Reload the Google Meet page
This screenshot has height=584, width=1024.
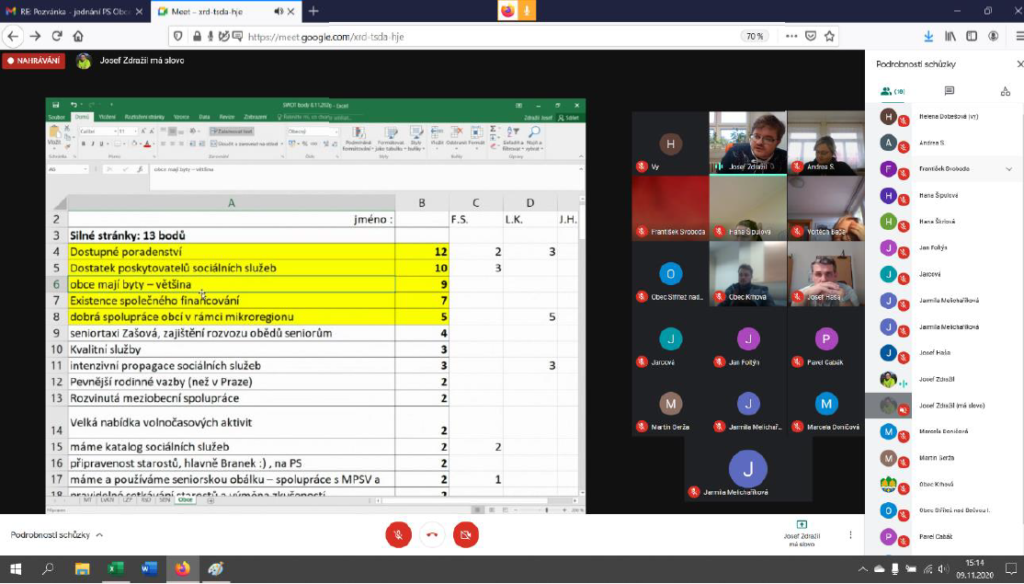57,37
